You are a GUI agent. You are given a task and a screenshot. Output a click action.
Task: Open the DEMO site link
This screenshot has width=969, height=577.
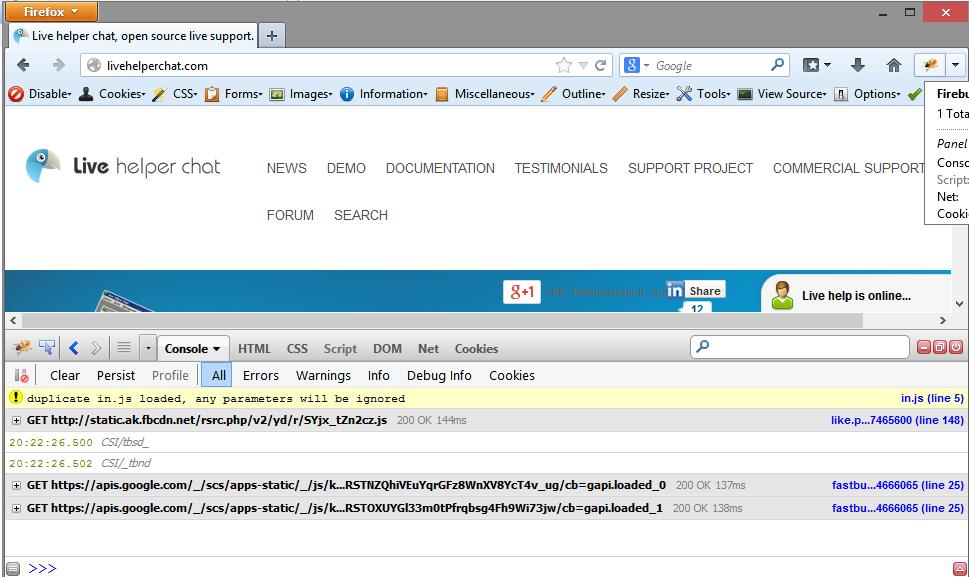click(346, 168)
